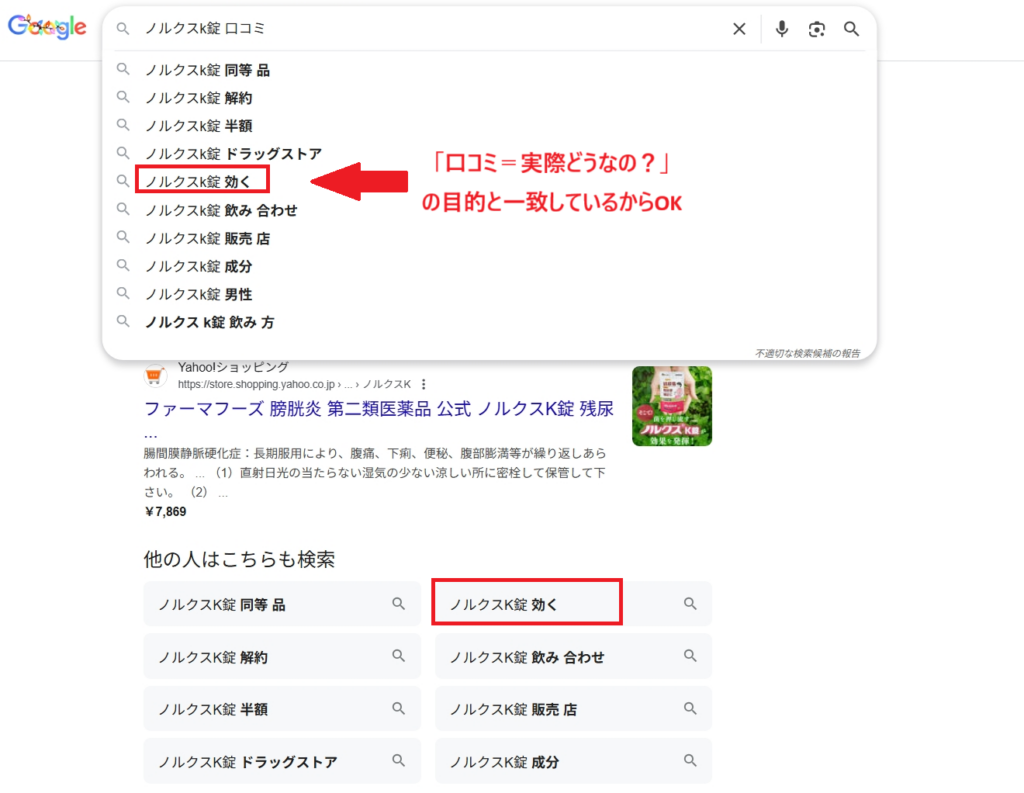
Task: Click inside the search input field
Action: click(x=430, y=29)
